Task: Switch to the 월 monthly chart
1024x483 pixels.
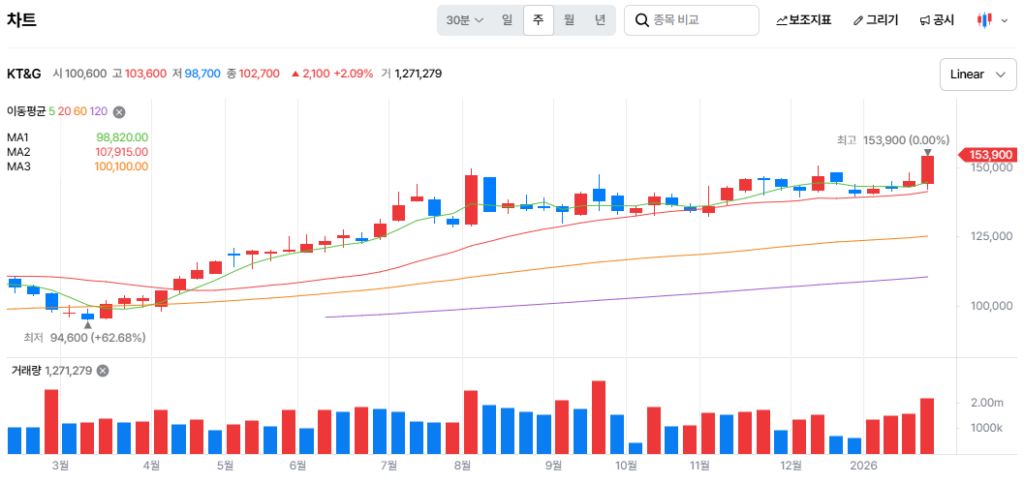Action: pyautogui.click(x=569, y=20)
